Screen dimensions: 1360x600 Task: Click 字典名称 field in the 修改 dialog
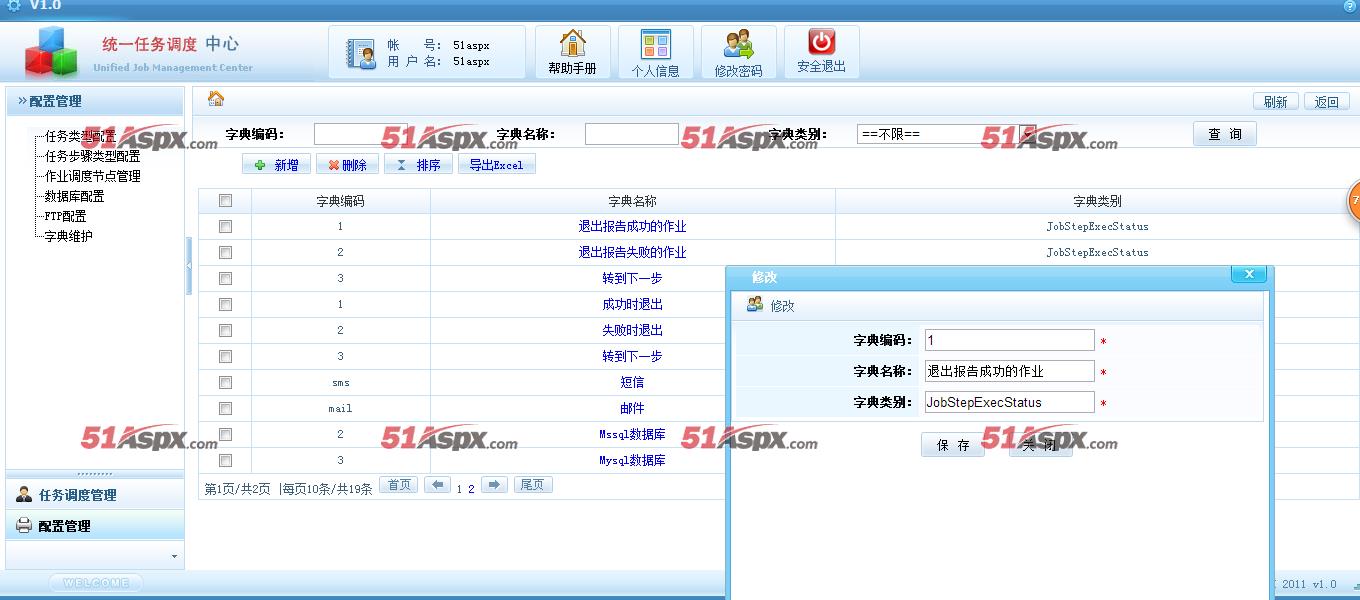pos(1009,371)
